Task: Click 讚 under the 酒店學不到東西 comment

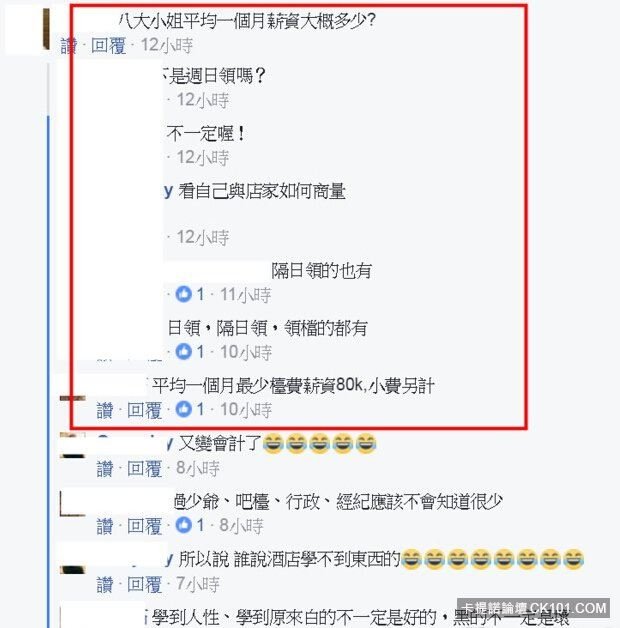Action: [x=105, y=584]
